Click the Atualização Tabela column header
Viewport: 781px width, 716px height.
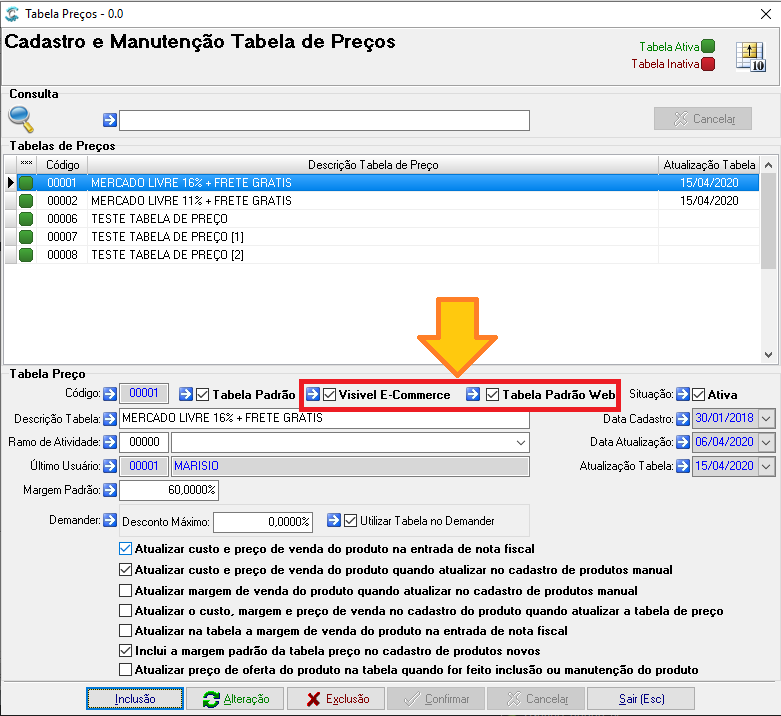click(x=709, y=165)
